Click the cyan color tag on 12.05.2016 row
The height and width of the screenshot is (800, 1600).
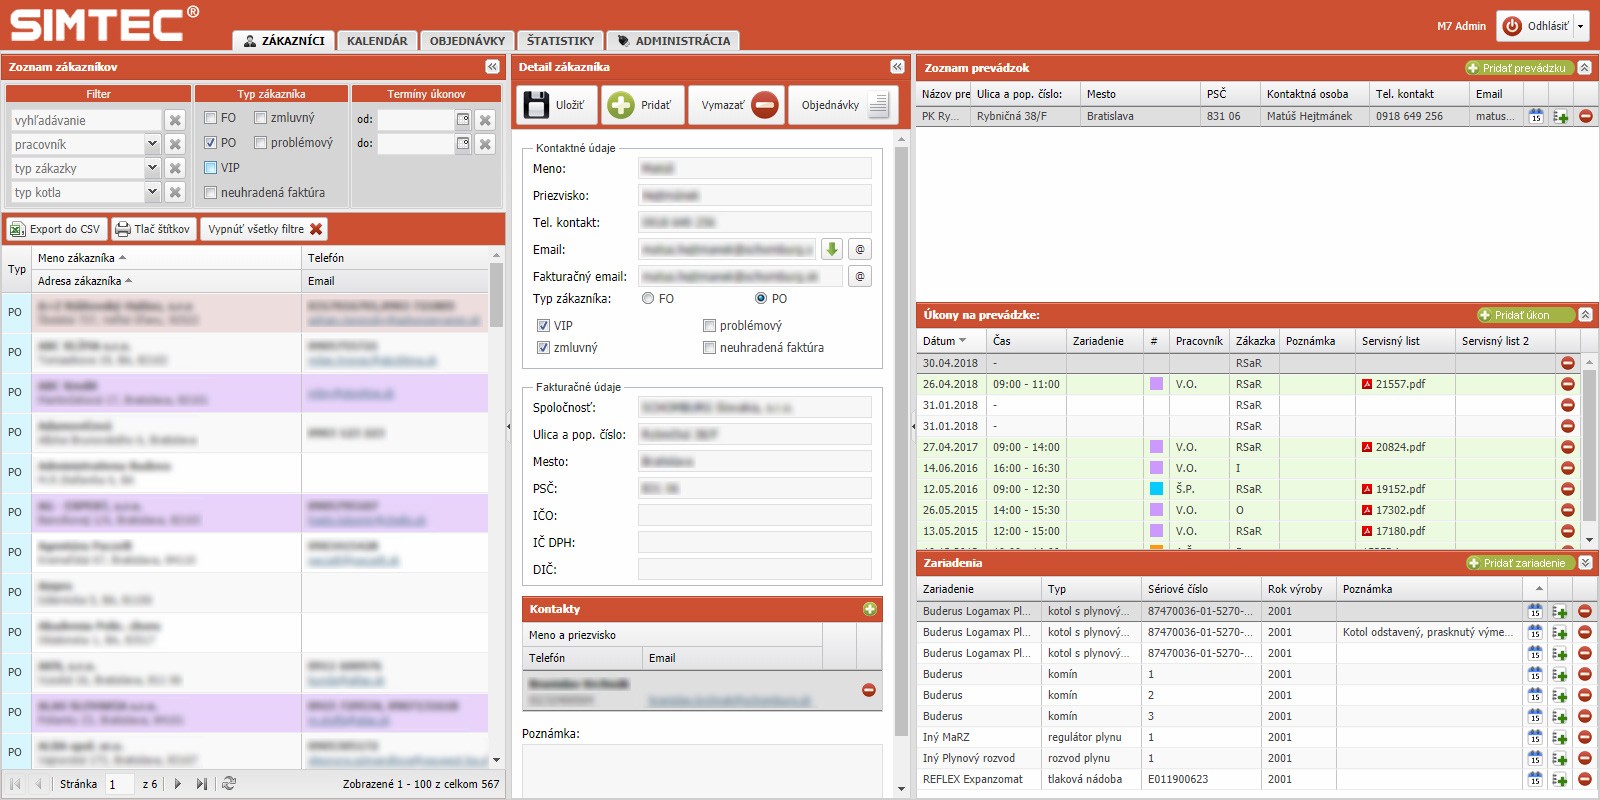pos(1156,489)
